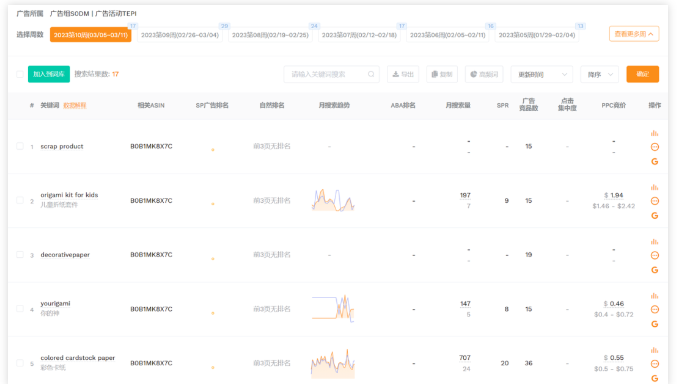Screen dimensions: 681x384
Task: Click keyword text 'scrap product'
Action: [x=62, y=146]
